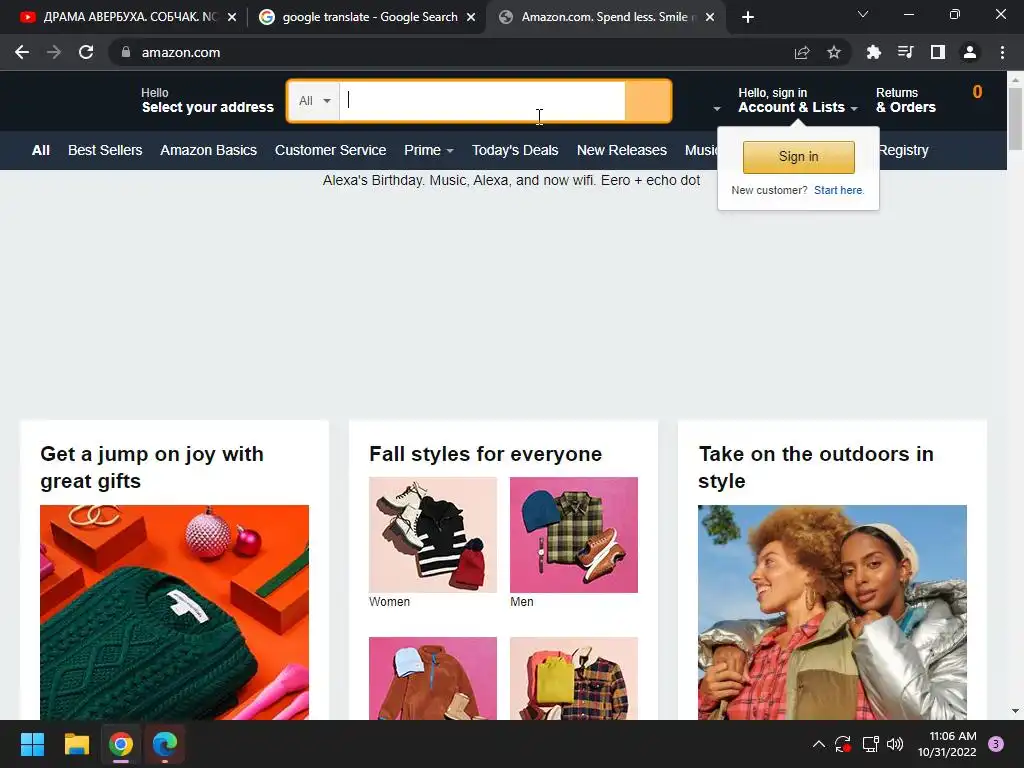Open Customer Service
Screen dimensions: 1024x768
point(330,150)
